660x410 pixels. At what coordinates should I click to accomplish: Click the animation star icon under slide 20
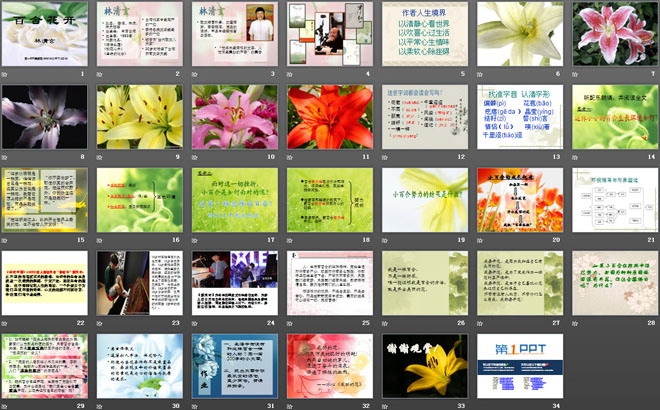click(x=480, y=240)
